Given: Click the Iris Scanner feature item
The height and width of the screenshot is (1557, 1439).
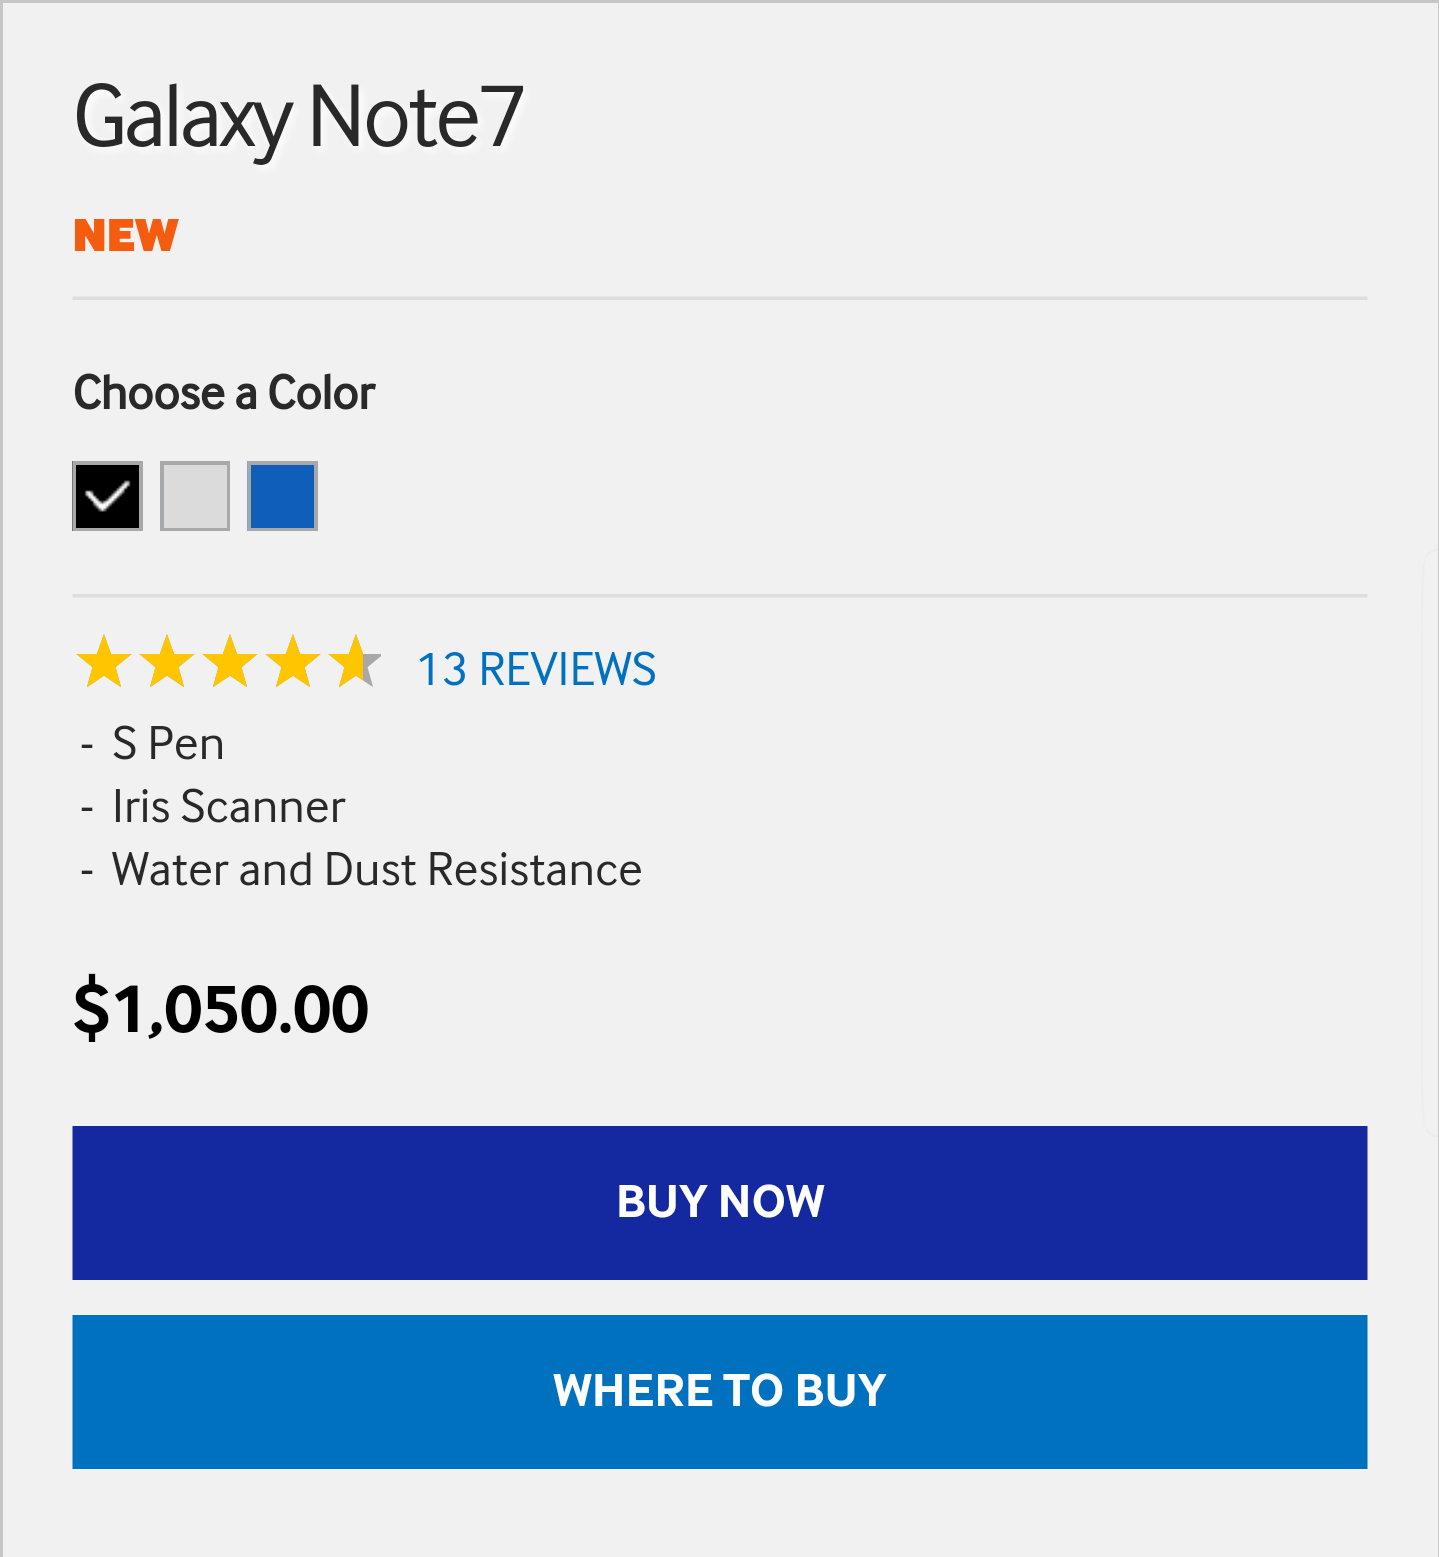Looking at the screenshot, I should (x=228, y=807).
